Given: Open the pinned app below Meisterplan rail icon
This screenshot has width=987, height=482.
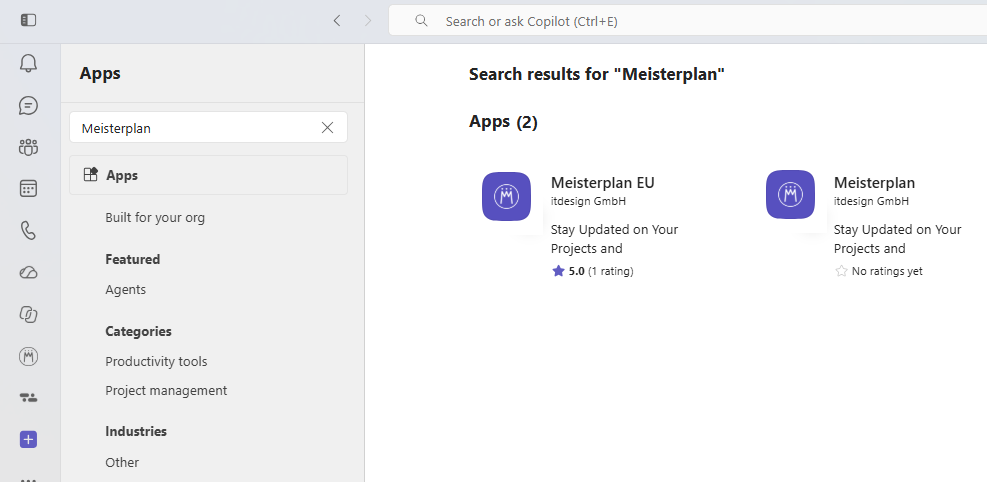Looking at the screenshot, I should point(28,398).
